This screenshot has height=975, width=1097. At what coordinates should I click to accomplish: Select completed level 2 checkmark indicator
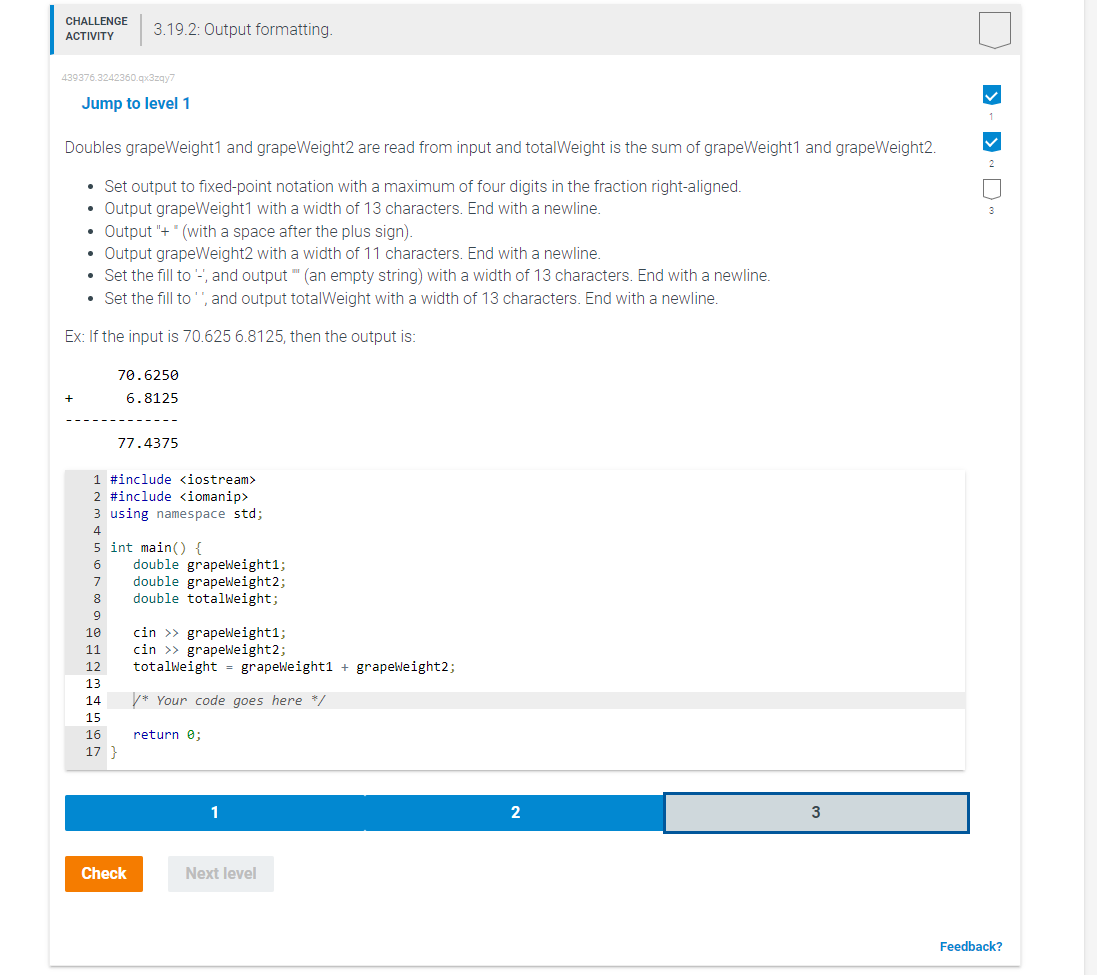tap(991, 142)
